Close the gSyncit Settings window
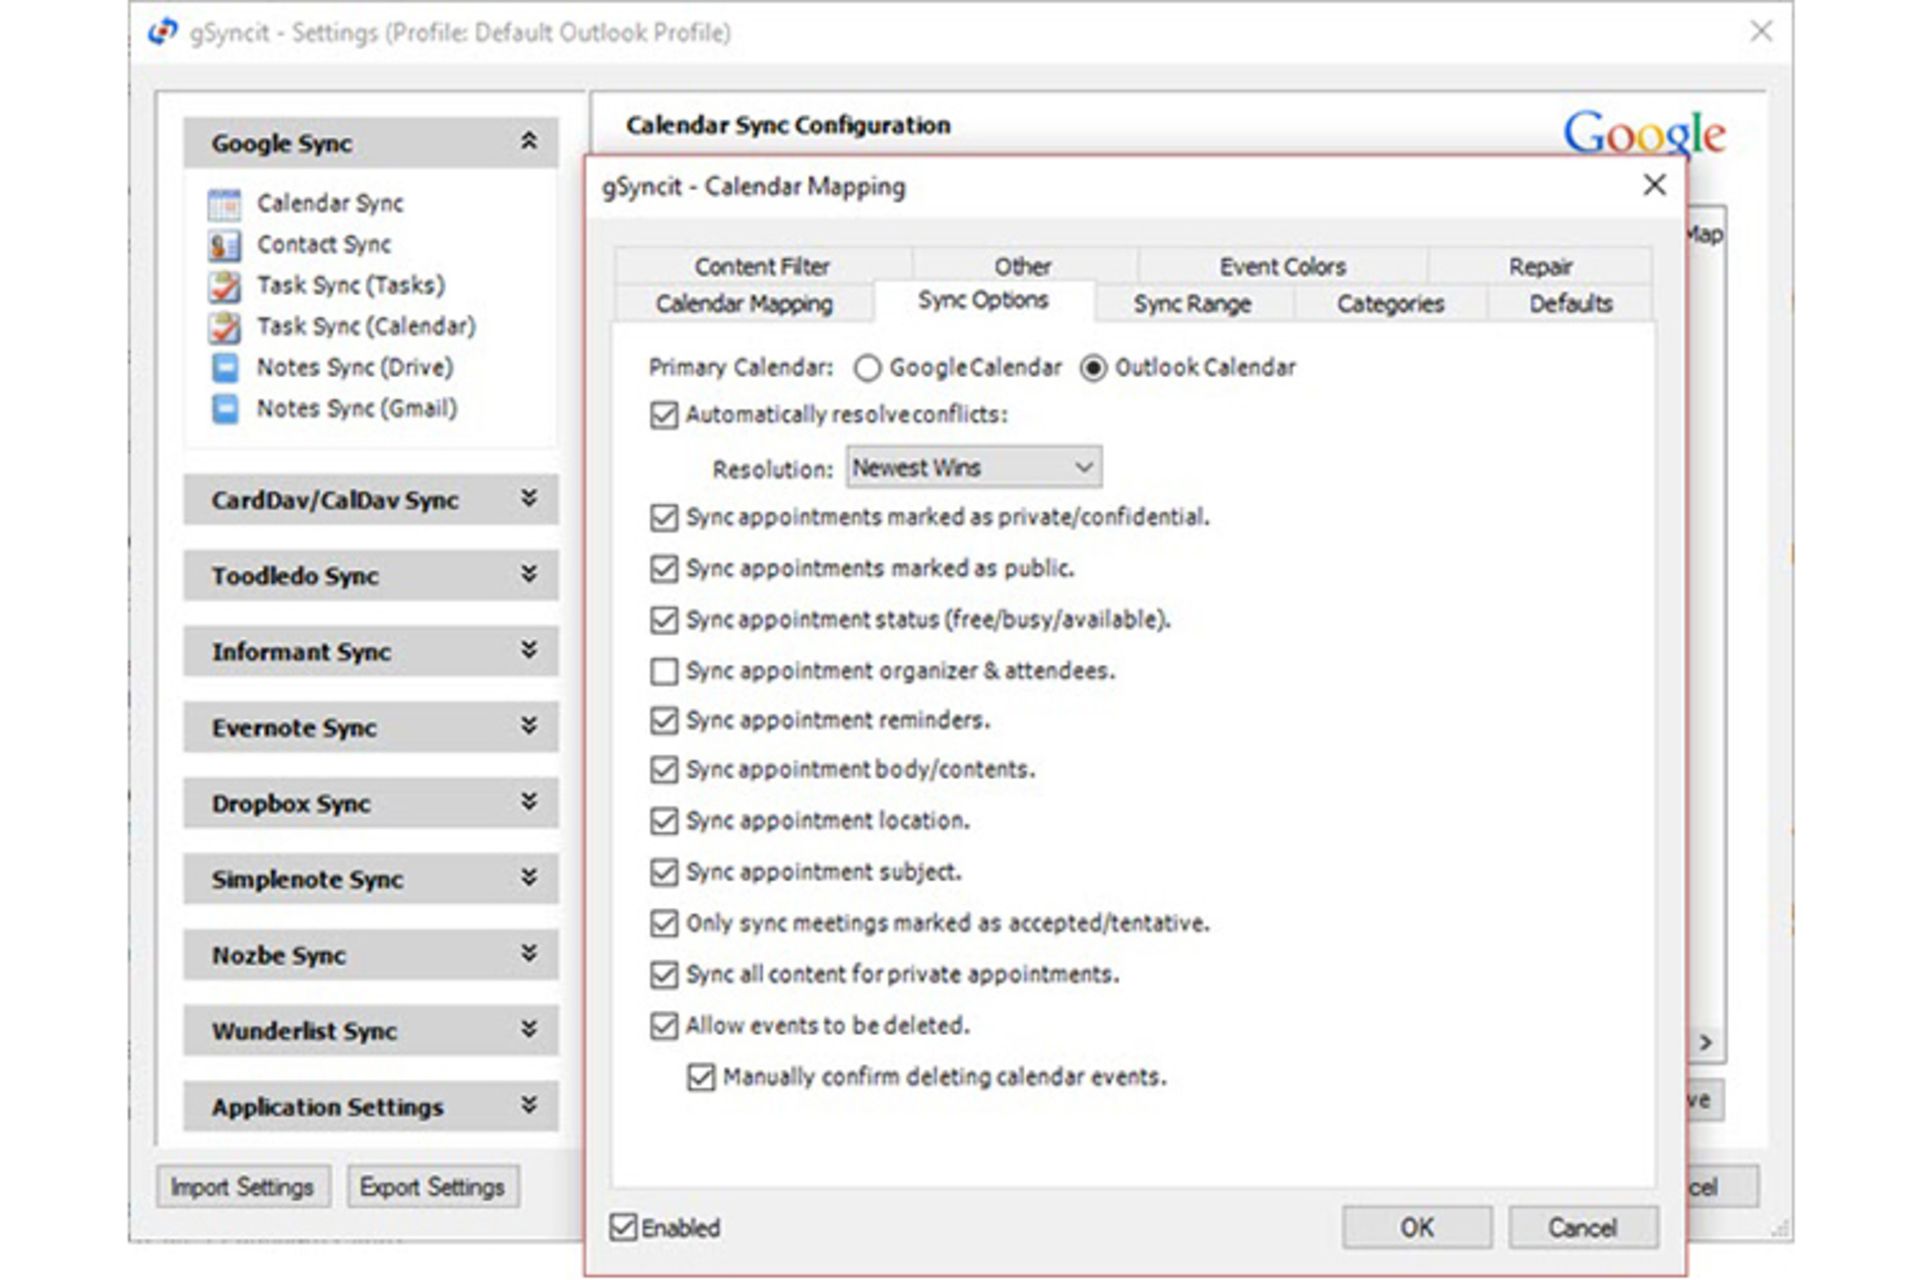Image resolution: width=1920 pixels, height=1280 pixels. 1761,32
